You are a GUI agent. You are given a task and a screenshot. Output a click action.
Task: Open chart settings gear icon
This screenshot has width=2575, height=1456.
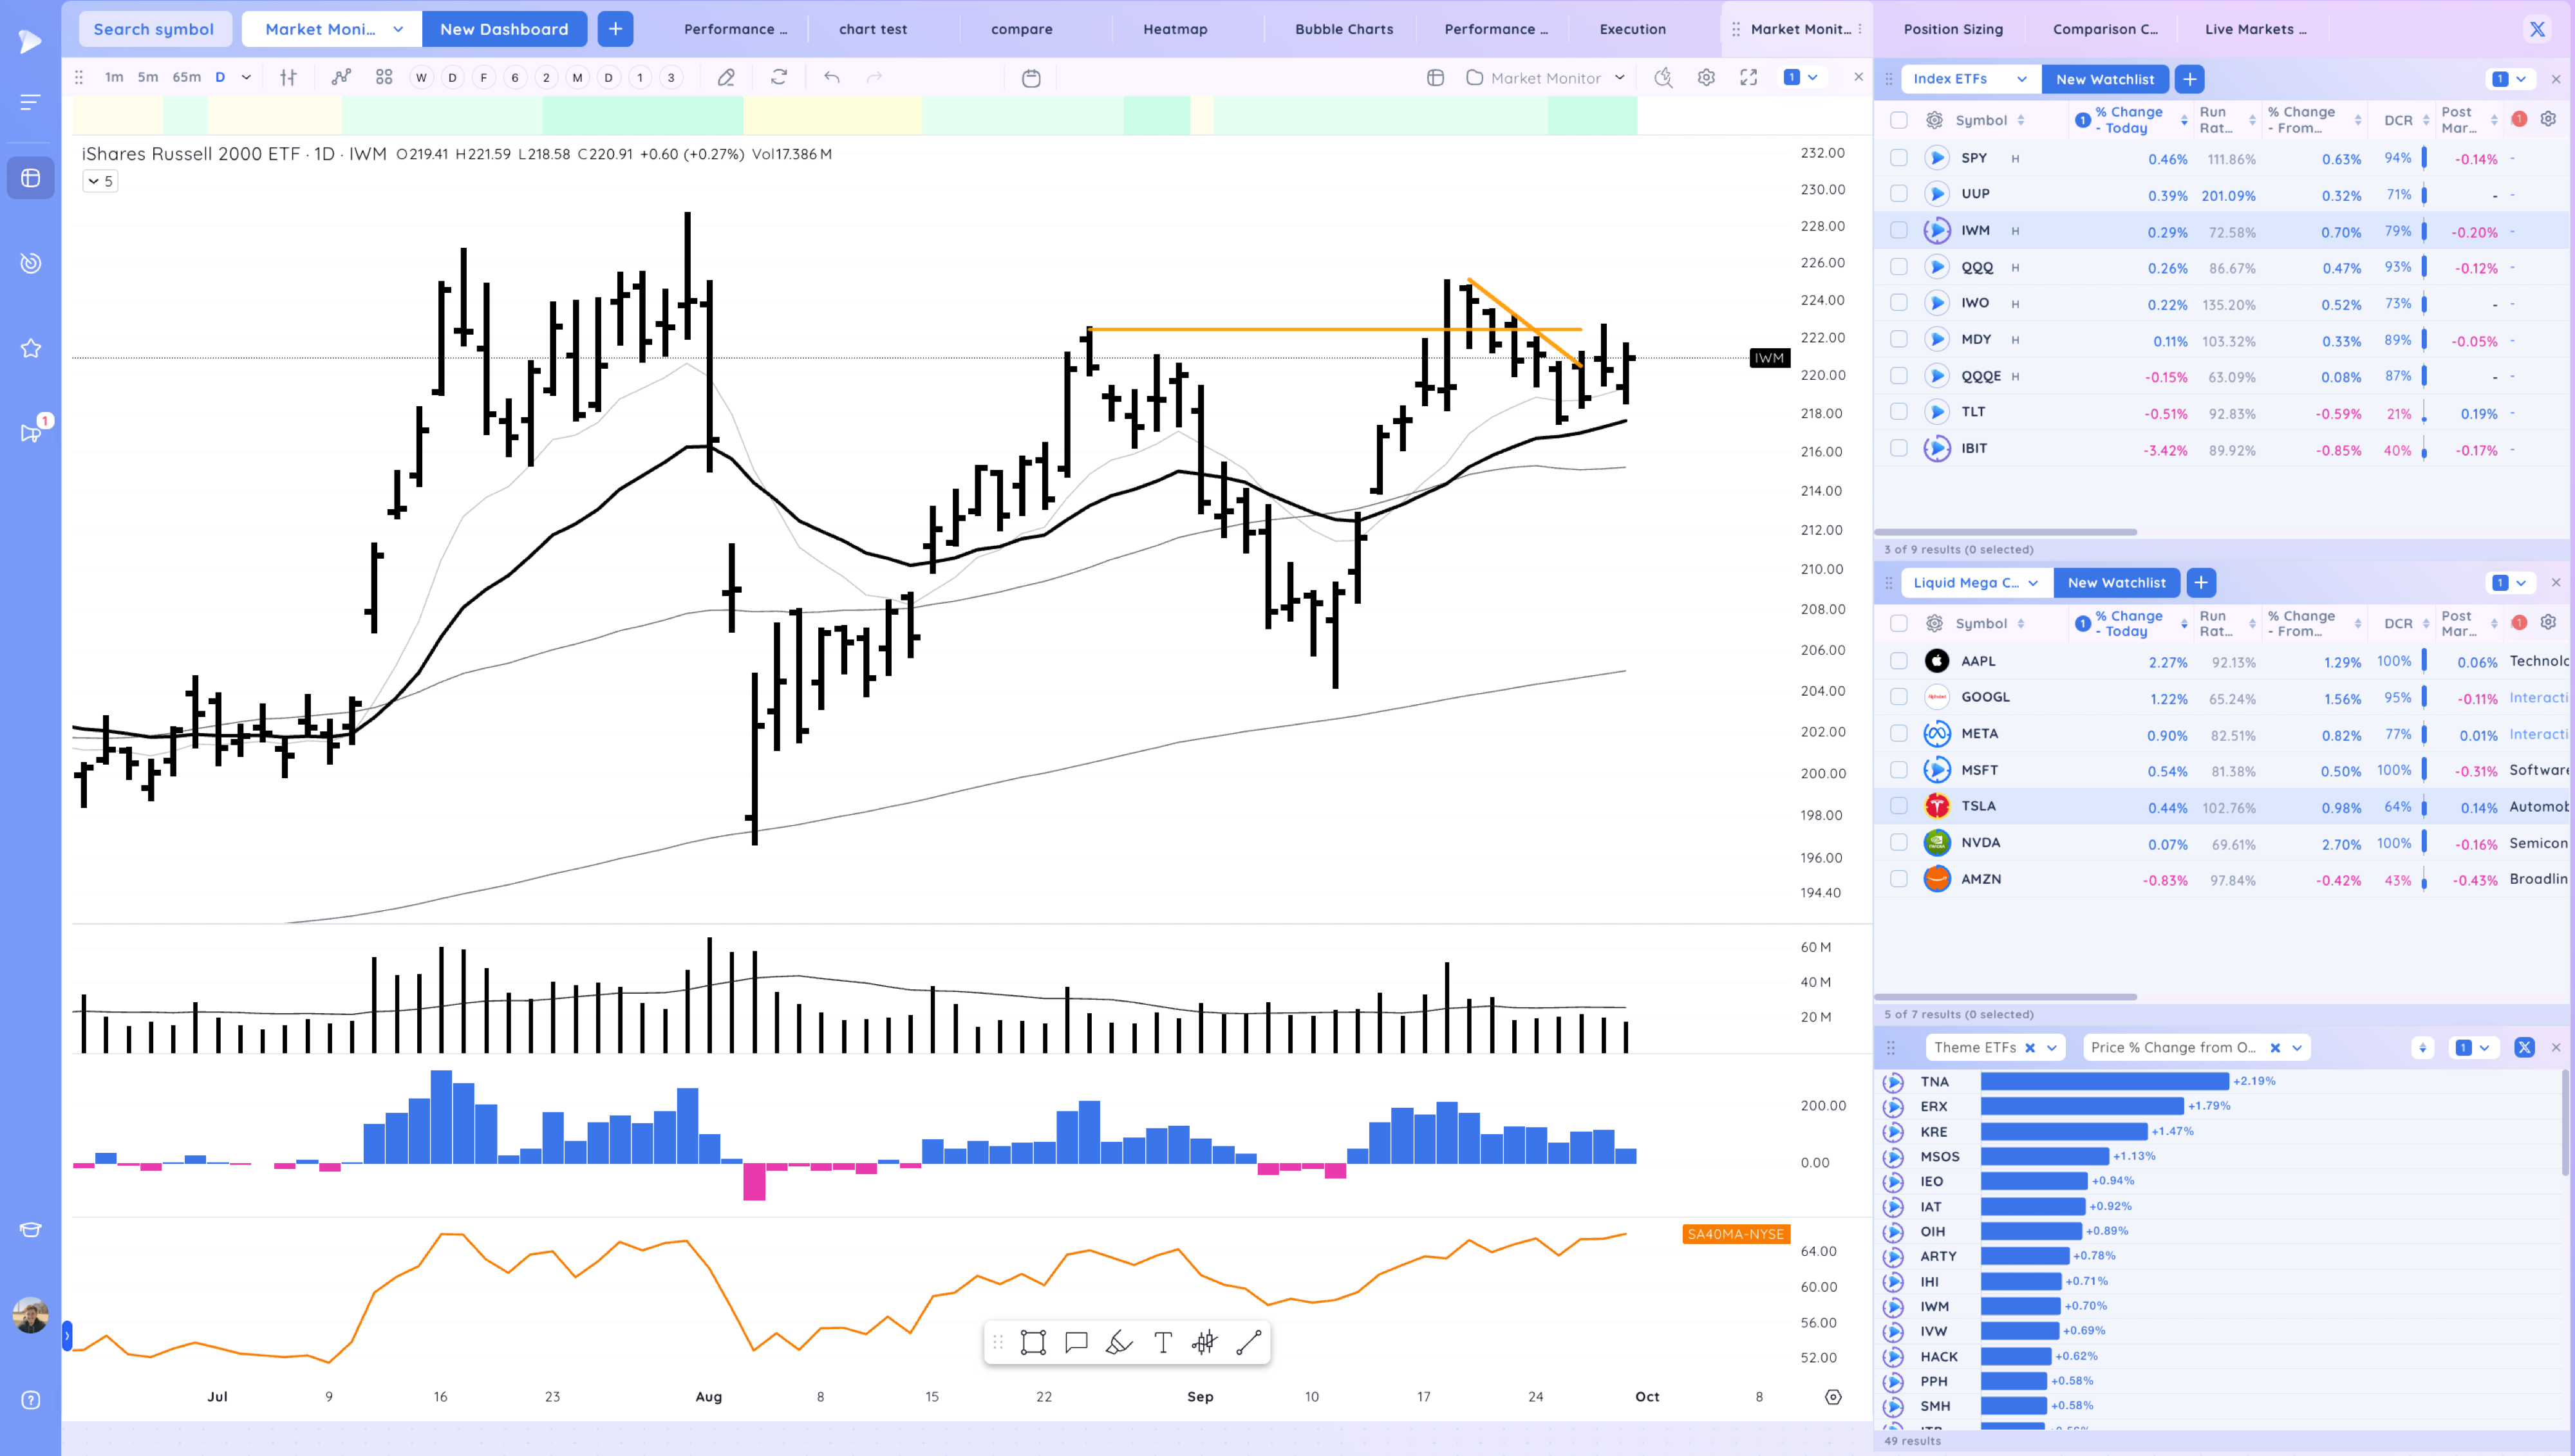pyautogui.click(x=1706, y=77)
